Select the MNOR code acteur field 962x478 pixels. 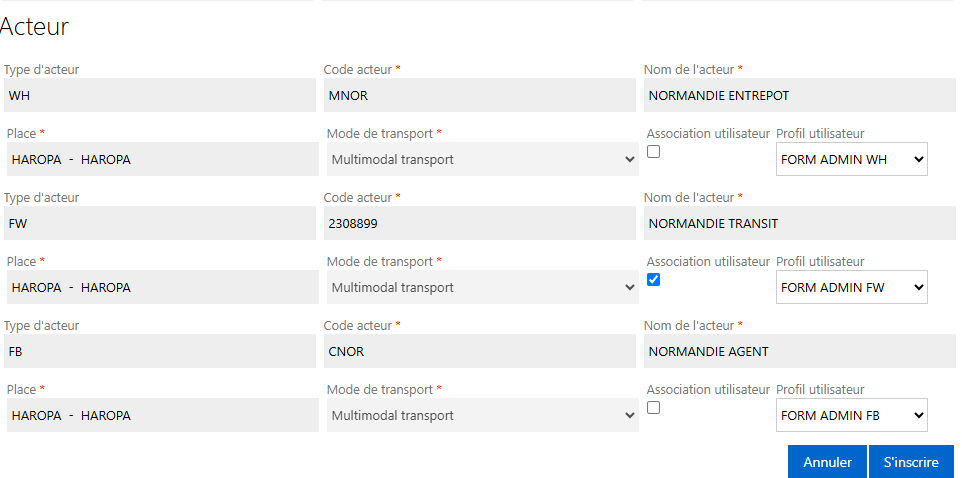[480, 95]
